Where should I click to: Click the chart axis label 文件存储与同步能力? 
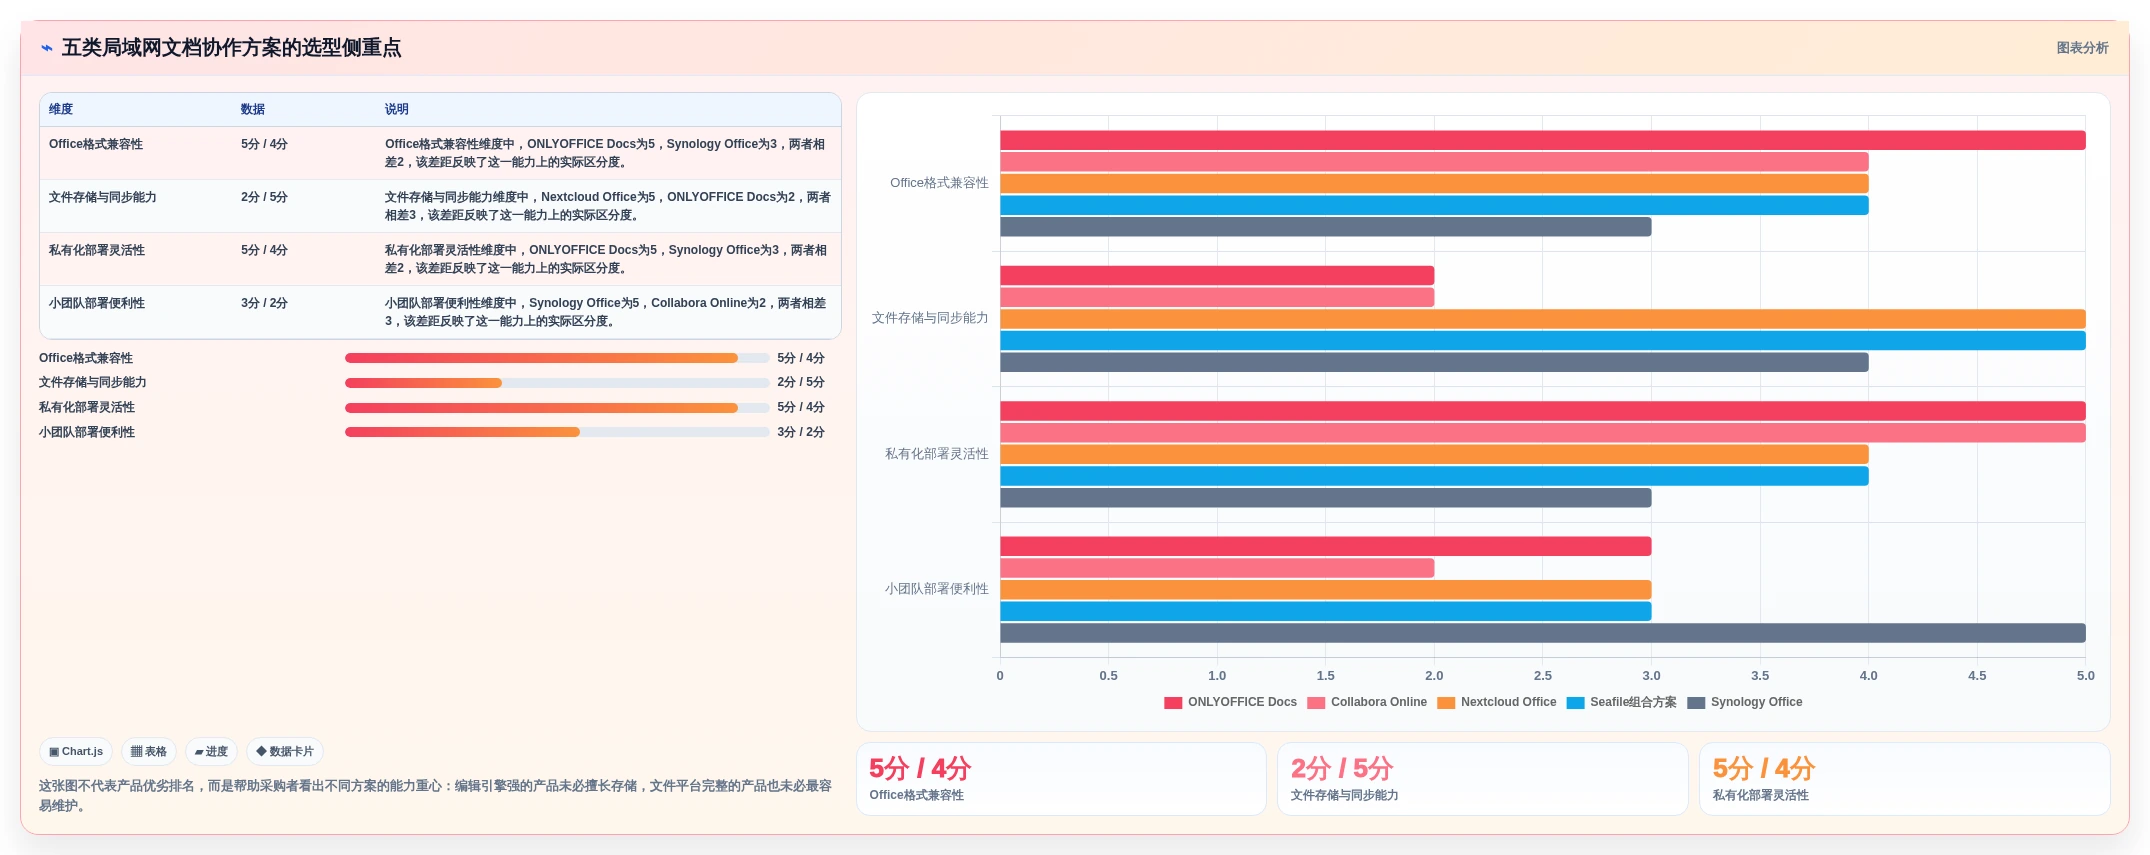click(930, 318)
